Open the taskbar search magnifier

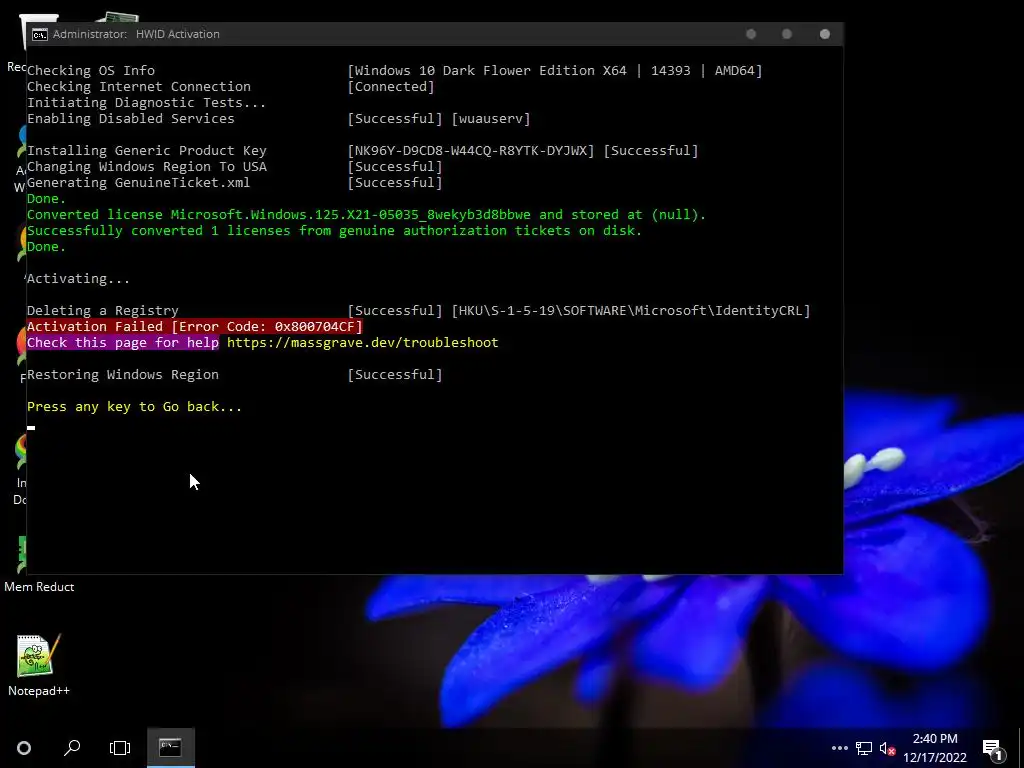72,748
